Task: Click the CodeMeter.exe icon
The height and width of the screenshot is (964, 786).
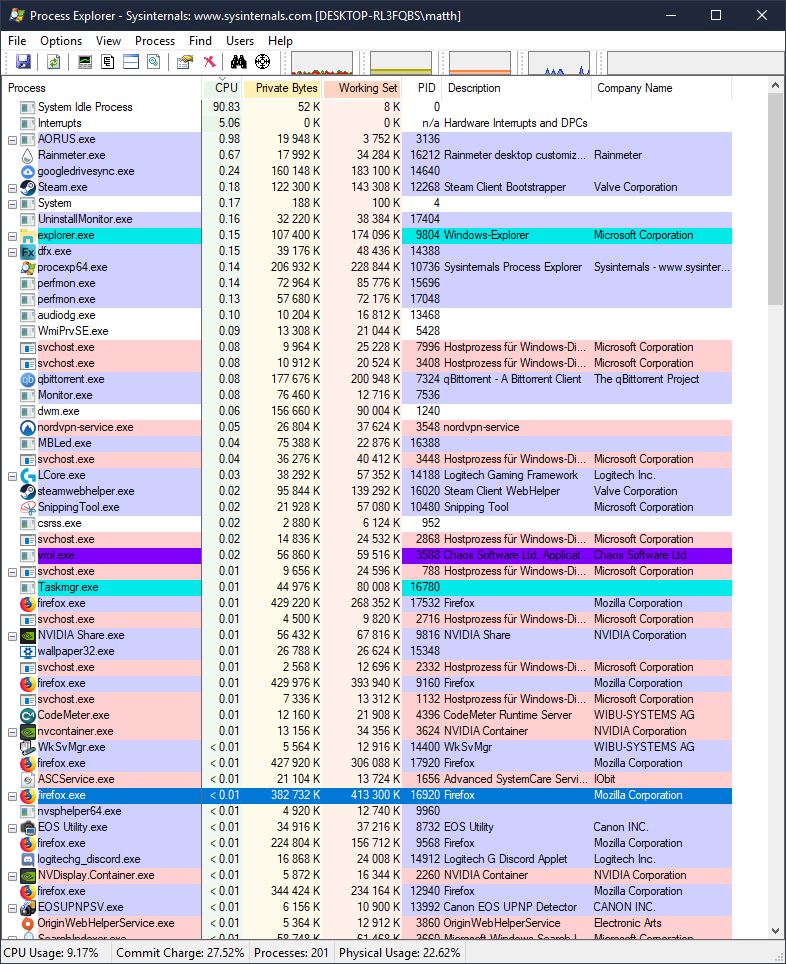Action: [27, 714]
